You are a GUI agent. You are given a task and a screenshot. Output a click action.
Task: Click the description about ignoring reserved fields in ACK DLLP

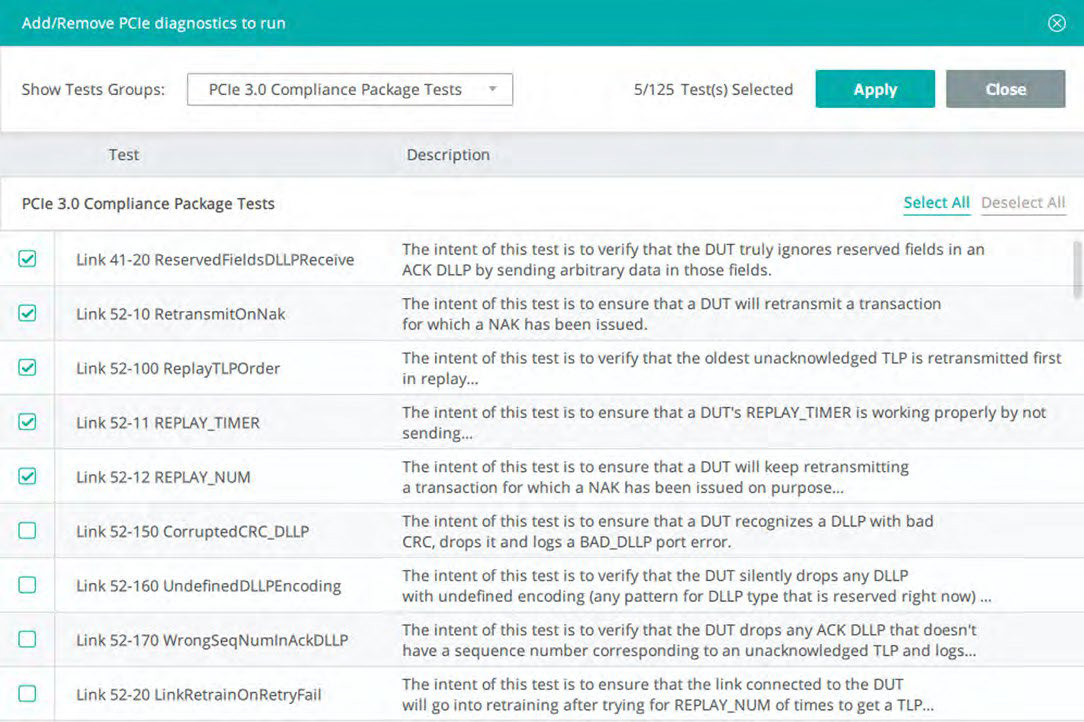[693, 259]
